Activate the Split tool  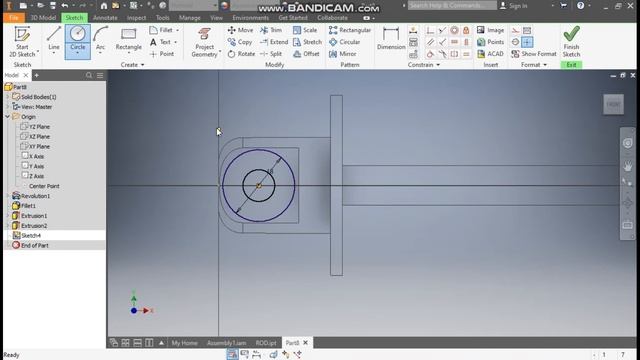coord(271,54)
